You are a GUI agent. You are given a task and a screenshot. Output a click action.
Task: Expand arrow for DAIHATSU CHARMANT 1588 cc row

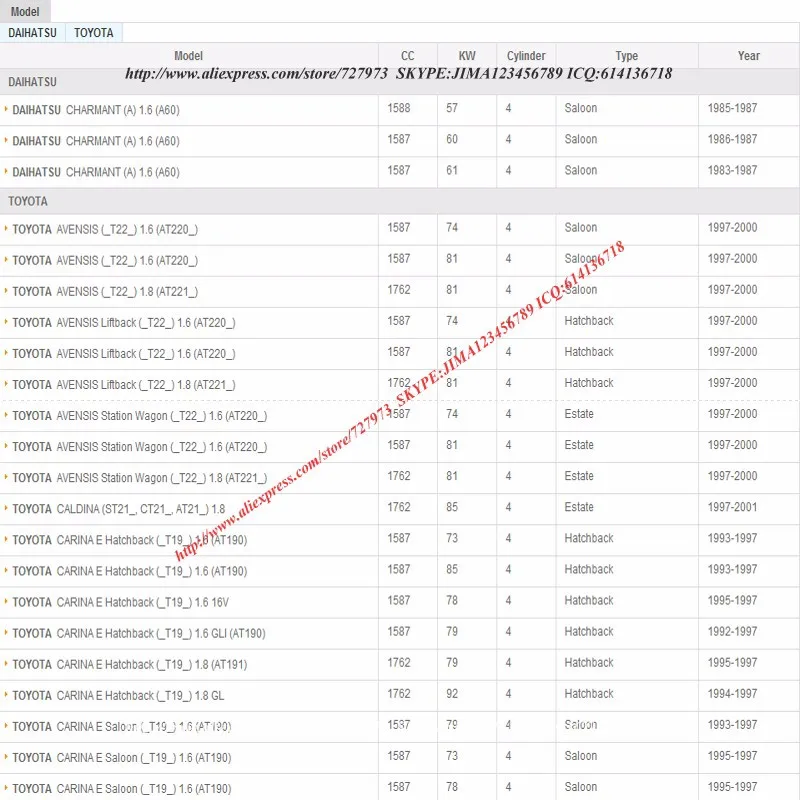pos(6,109)
